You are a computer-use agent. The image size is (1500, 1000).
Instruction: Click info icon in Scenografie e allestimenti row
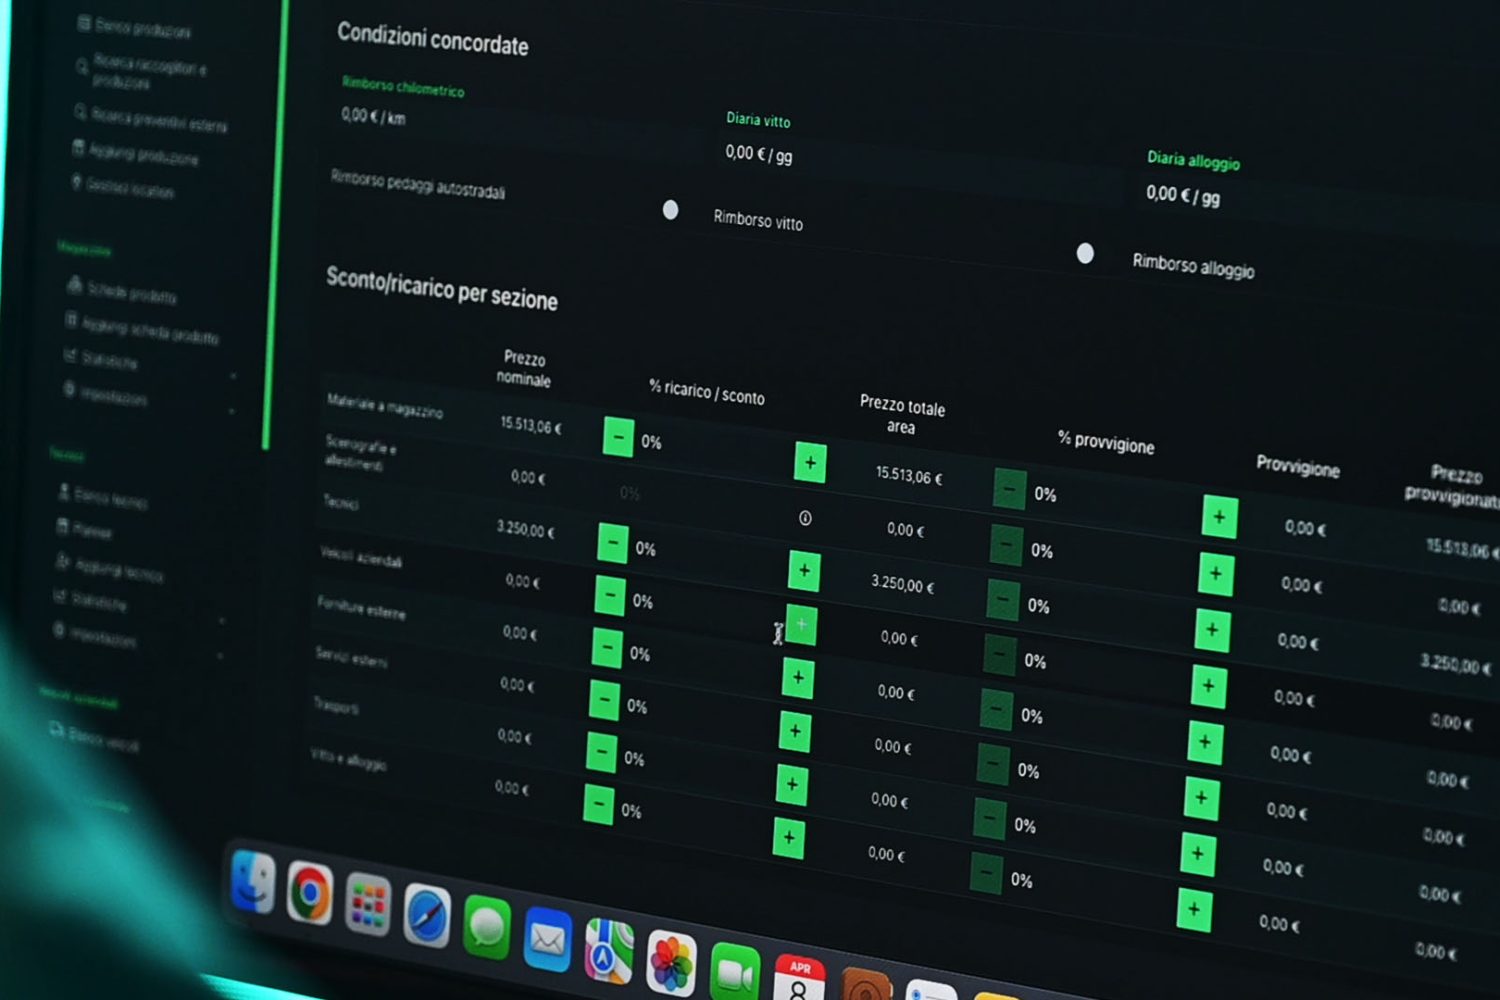(x=805, y=518)
